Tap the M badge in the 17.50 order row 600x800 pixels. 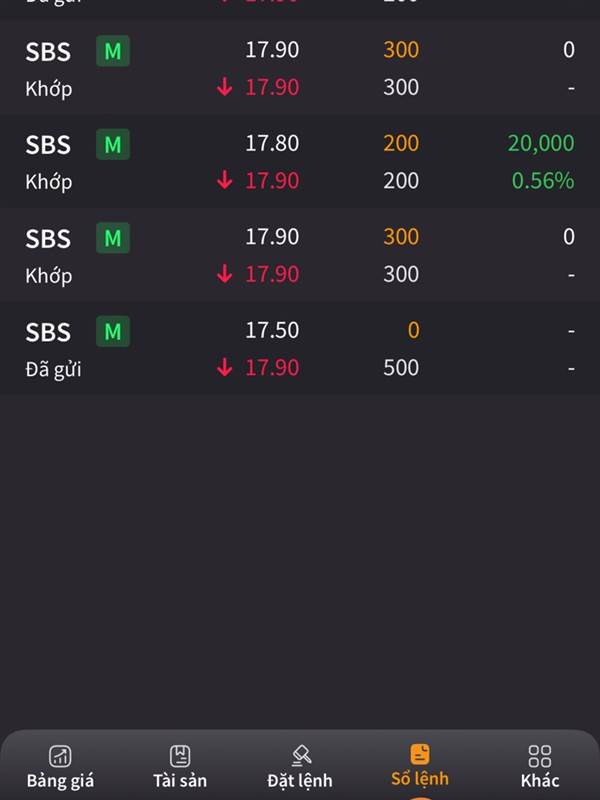tap(113, 332)
